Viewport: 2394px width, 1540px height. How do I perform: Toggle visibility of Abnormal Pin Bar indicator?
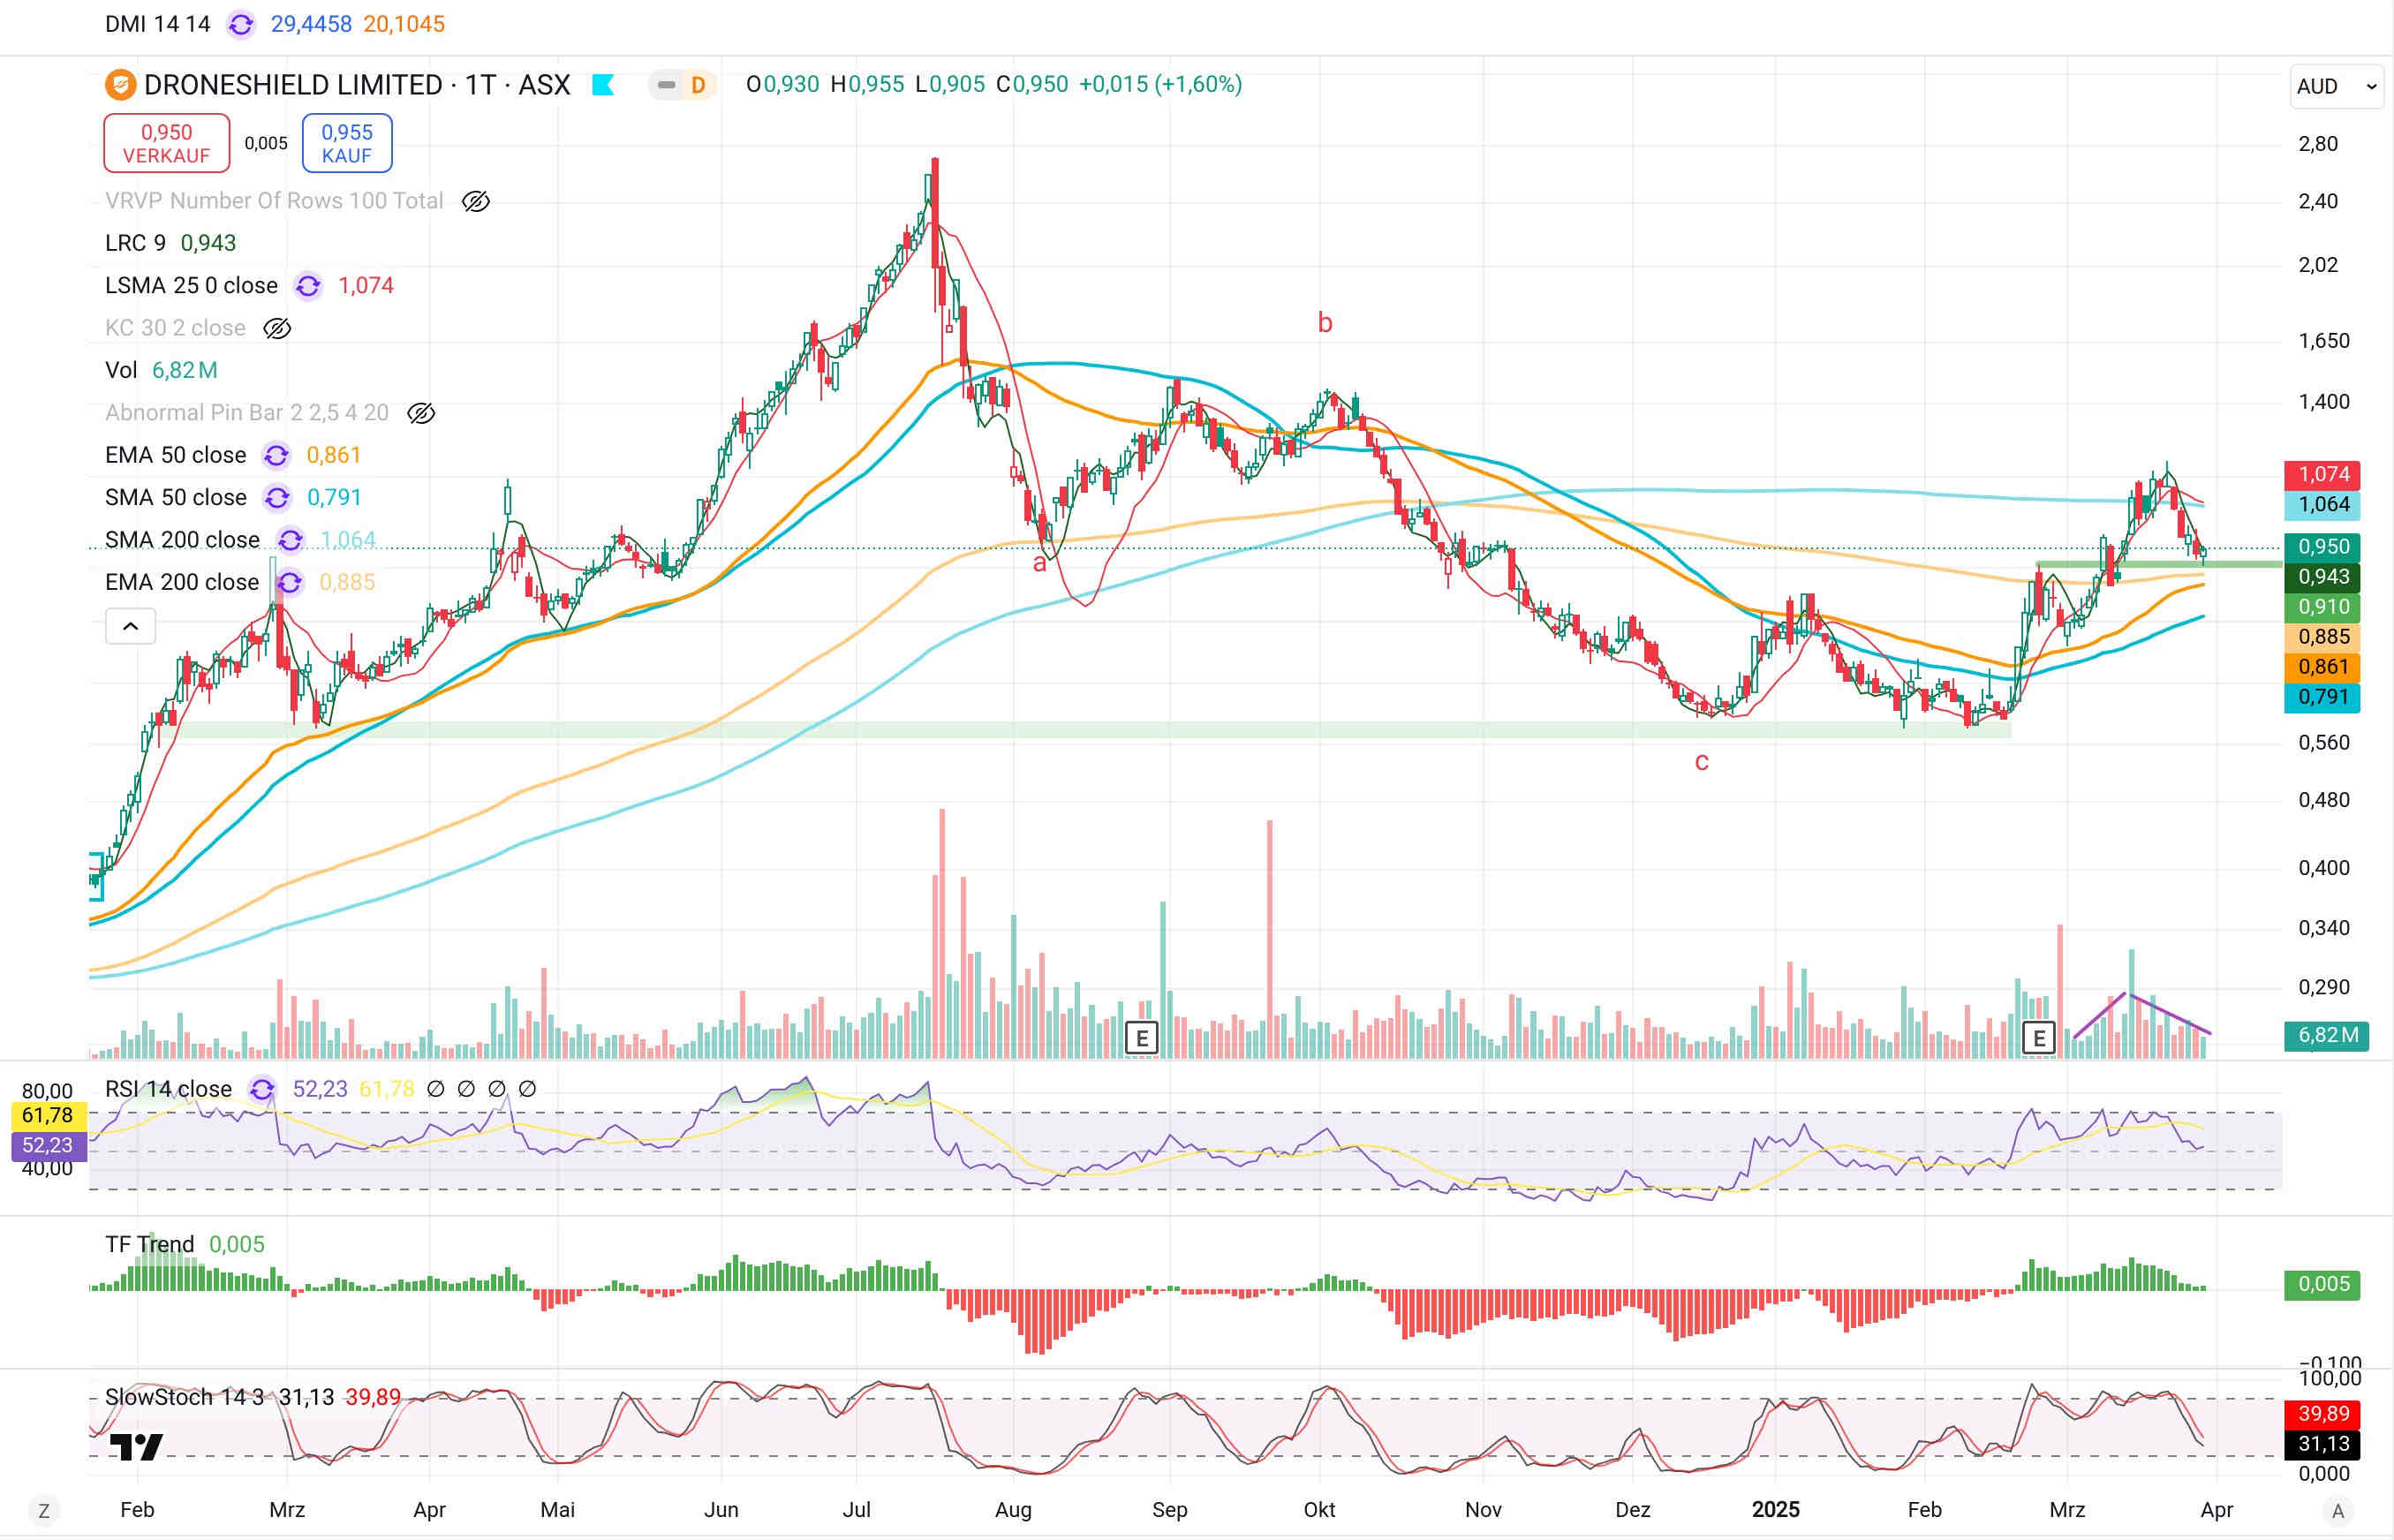pyautogui.click(x=421, y=413)
